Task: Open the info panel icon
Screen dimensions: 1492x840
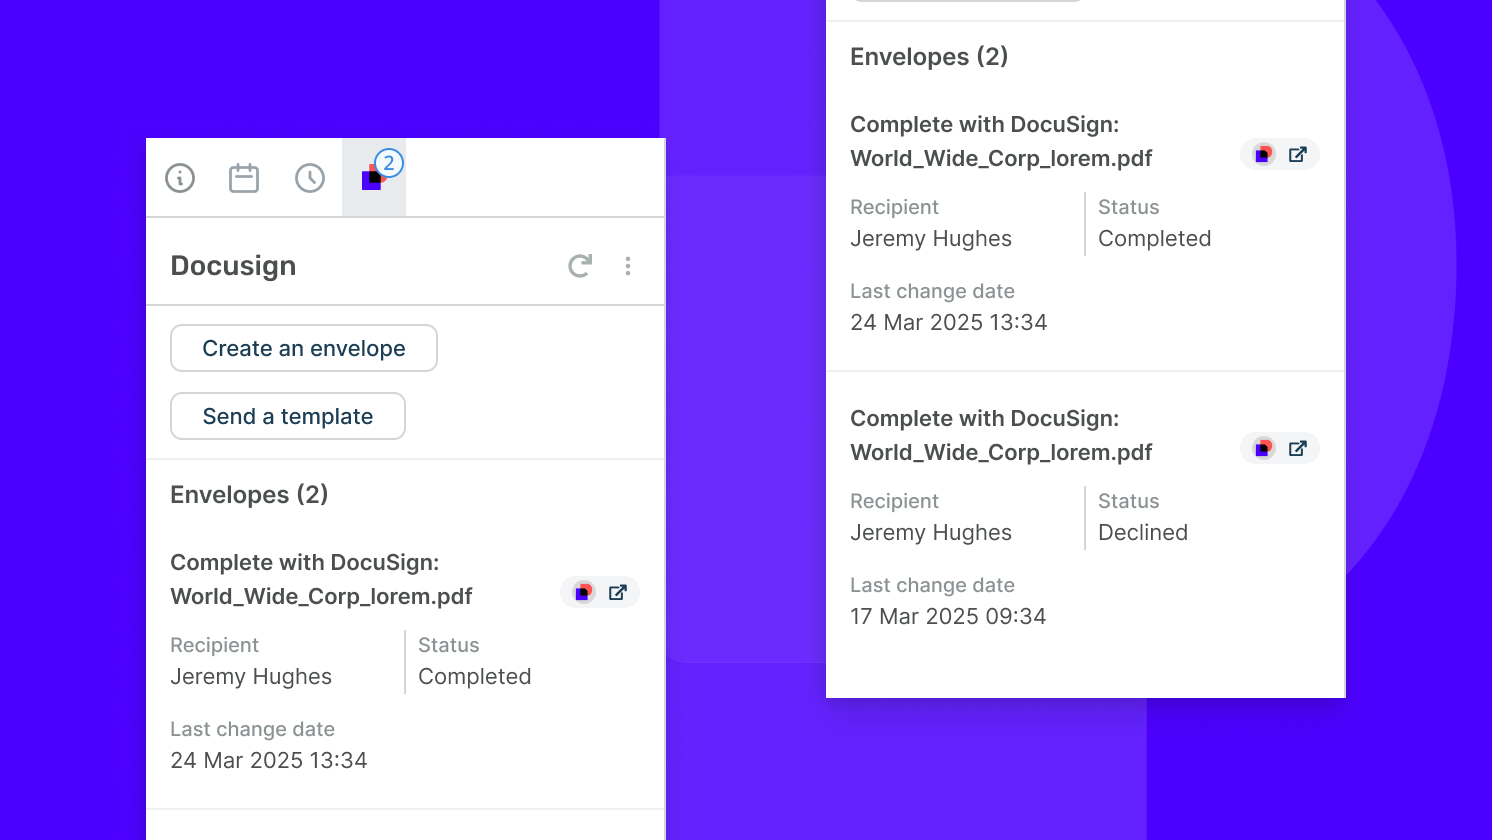Action: click(x=180, y=177)
